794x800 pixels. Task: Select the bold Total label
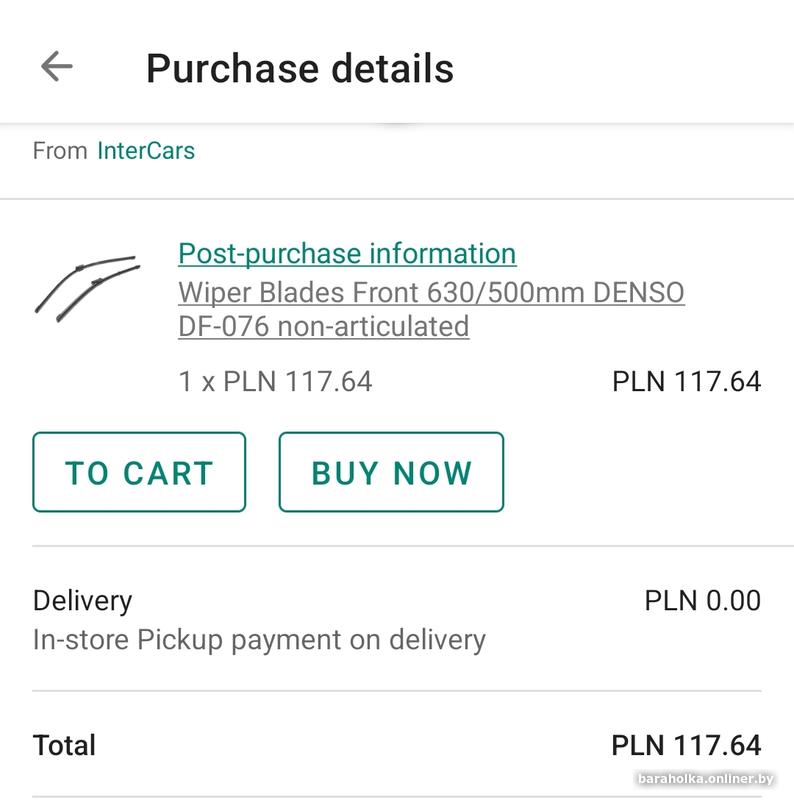coord(64,745)
